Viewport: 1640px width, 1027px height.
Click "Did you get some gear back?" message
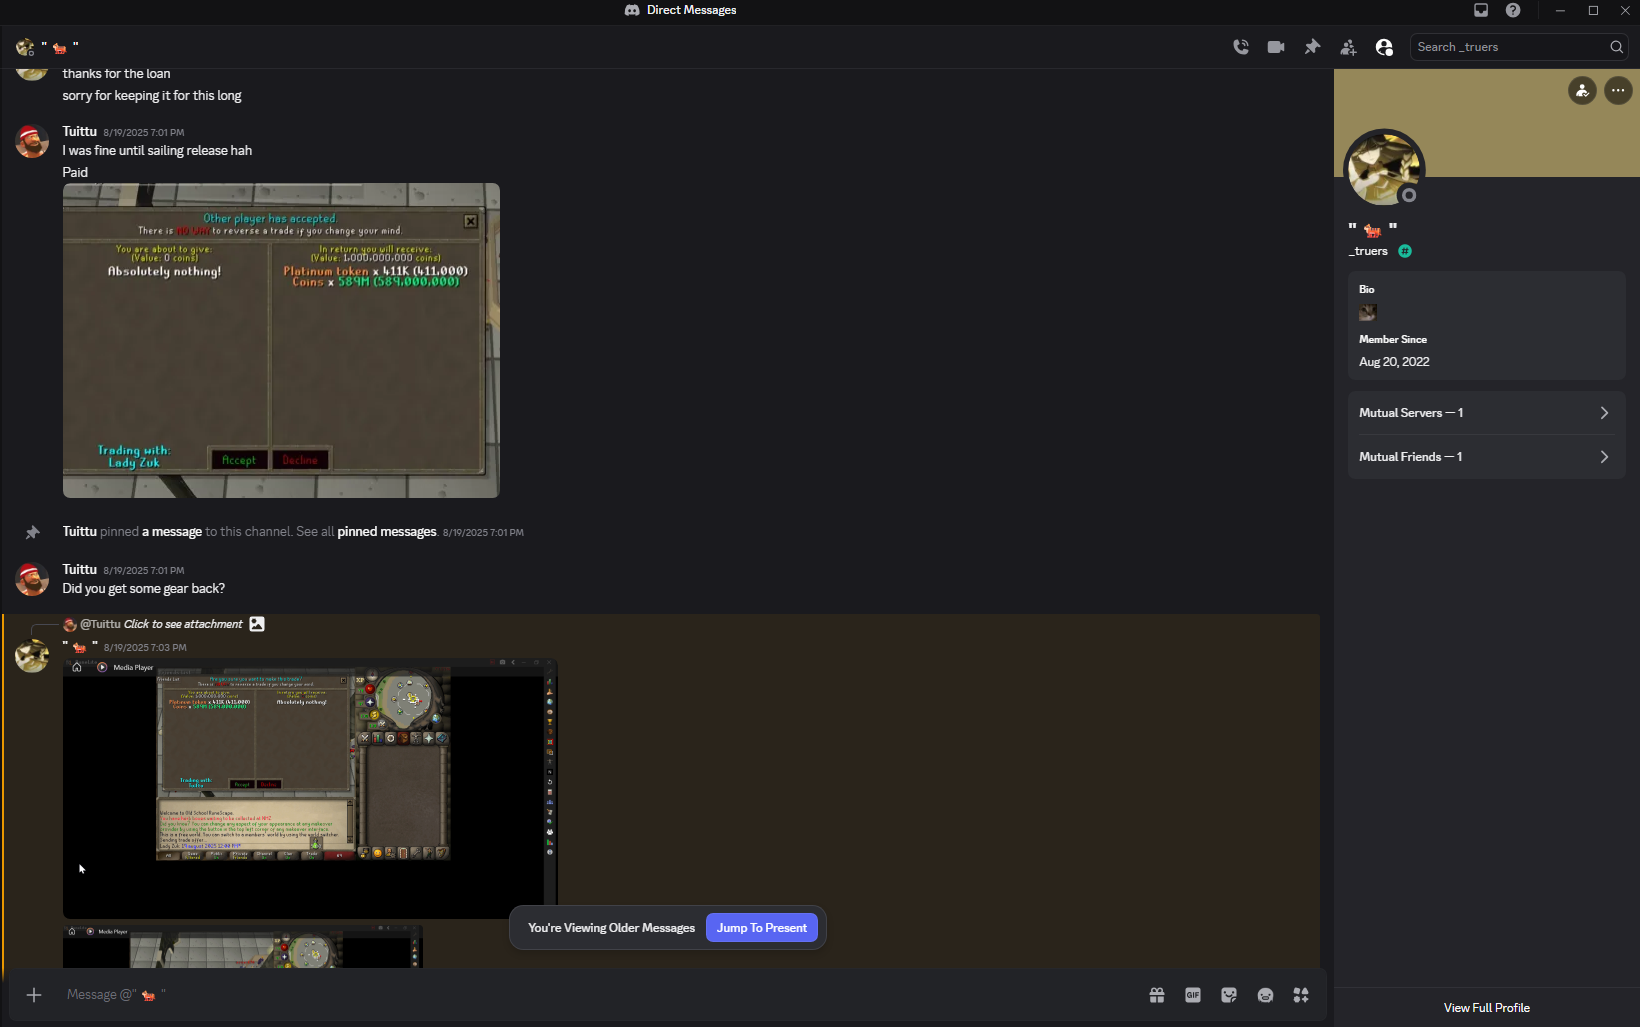(x=144, y=589)
